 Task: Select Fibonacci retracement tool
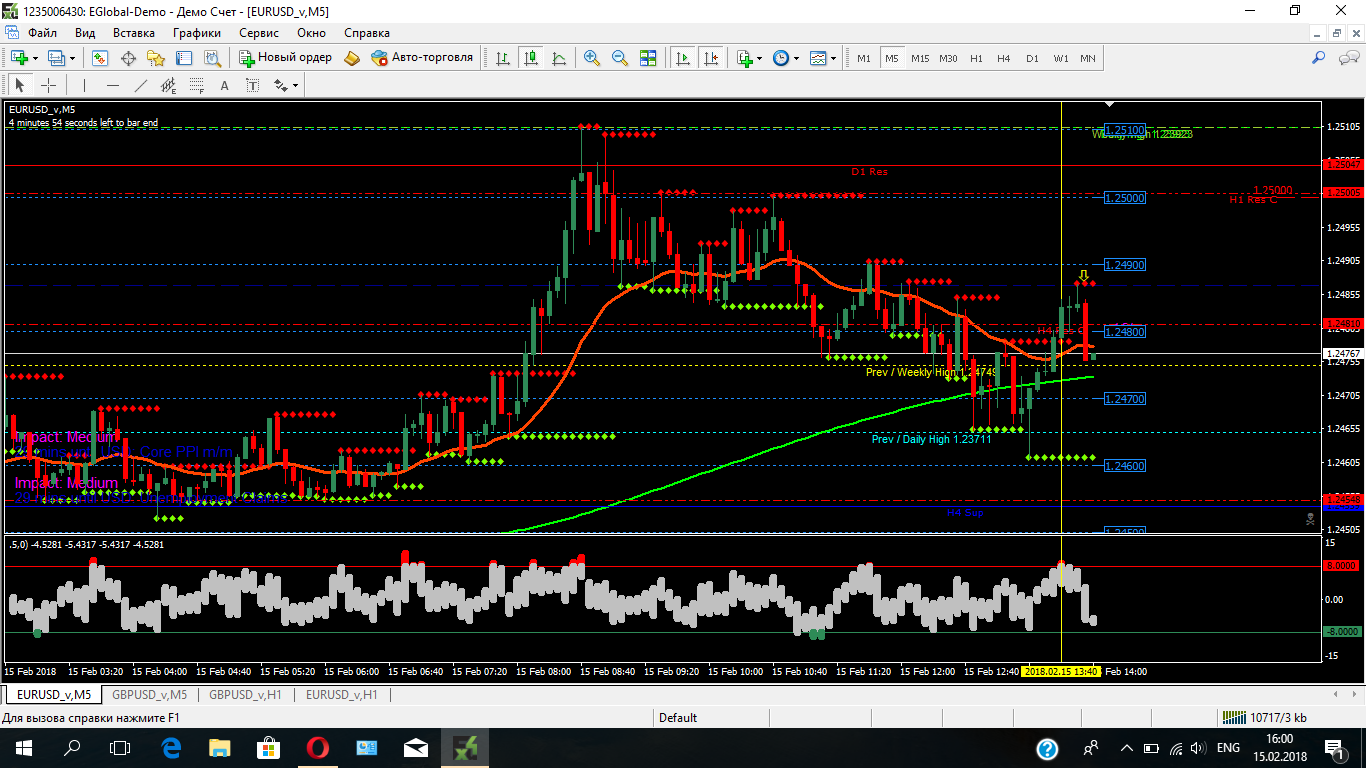[x=196, y=85]
